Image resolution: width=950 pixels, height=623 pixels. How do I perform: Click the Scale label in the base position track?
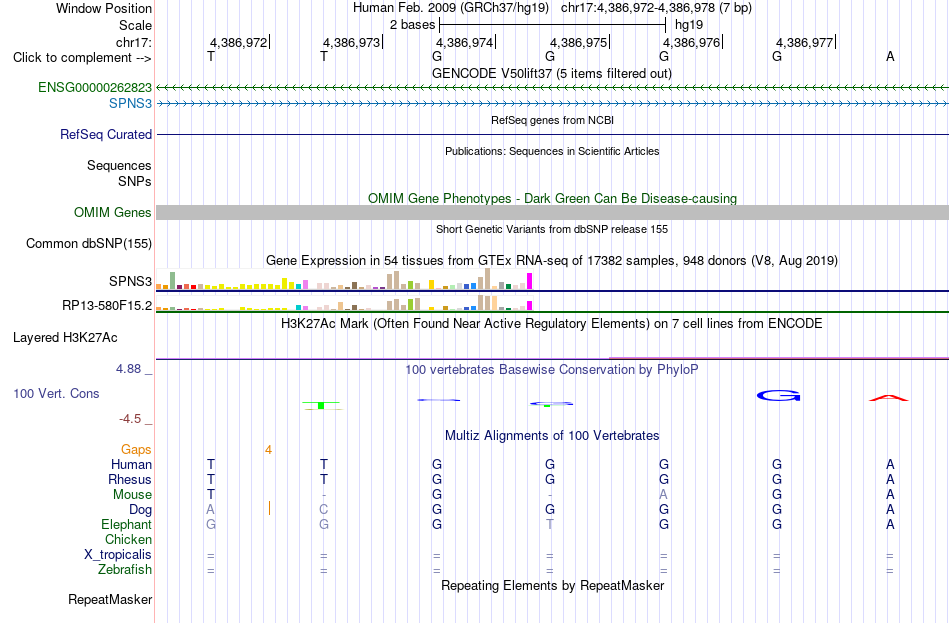135,25
